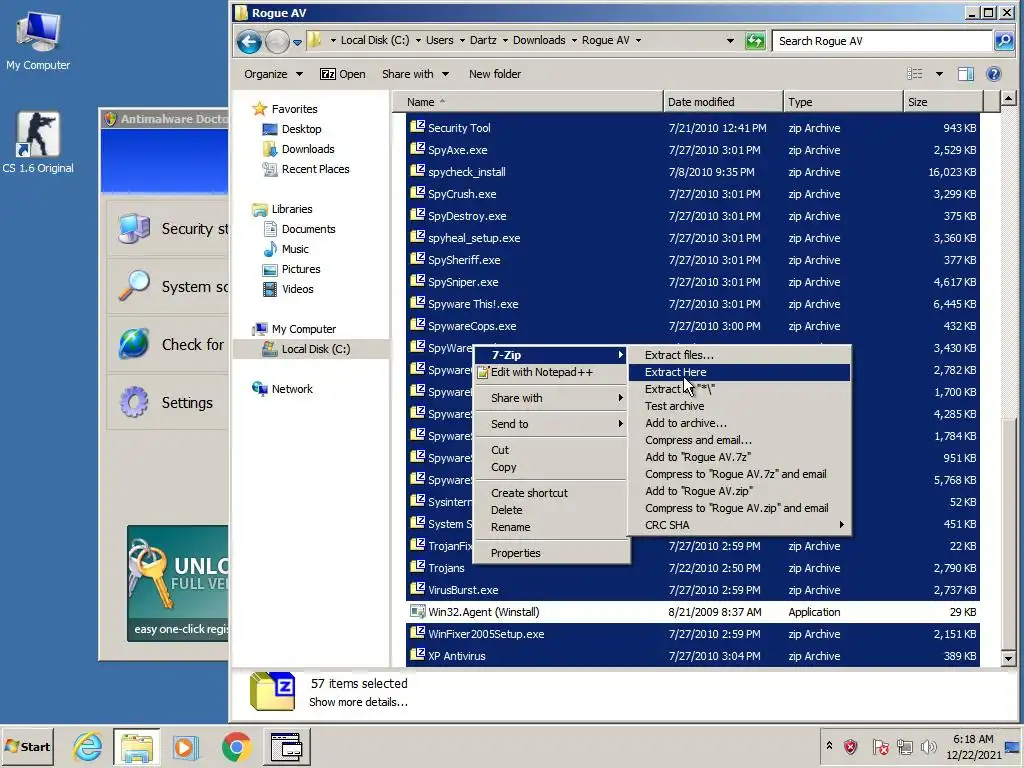Open the view options dropdown arrow

click(939, 74)
